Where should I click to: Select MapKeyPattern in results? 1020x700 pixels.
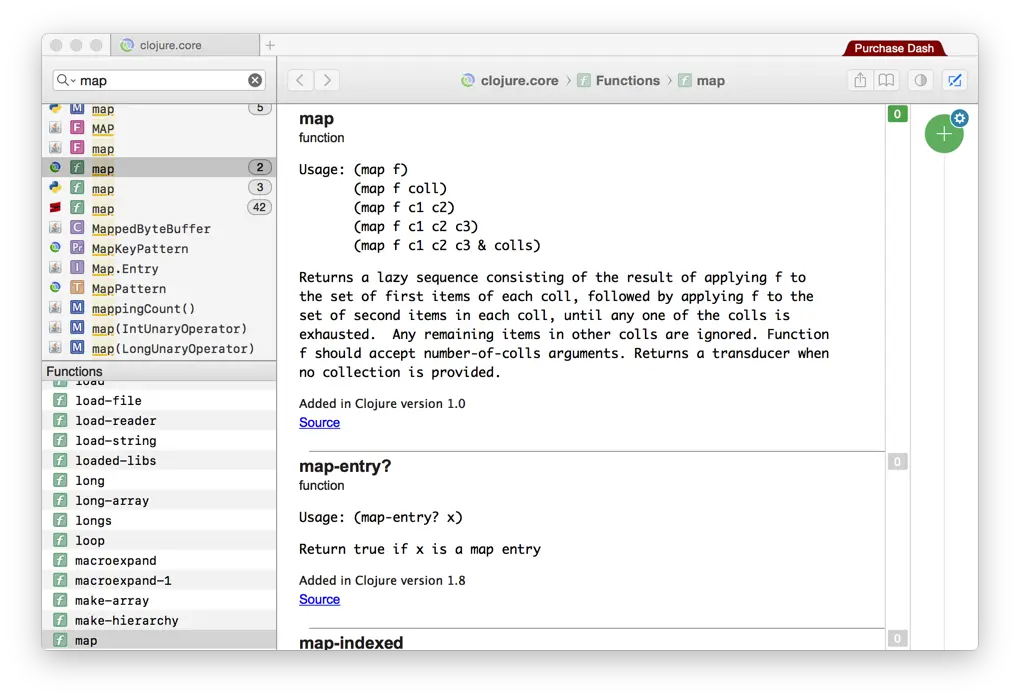(159, 248)
